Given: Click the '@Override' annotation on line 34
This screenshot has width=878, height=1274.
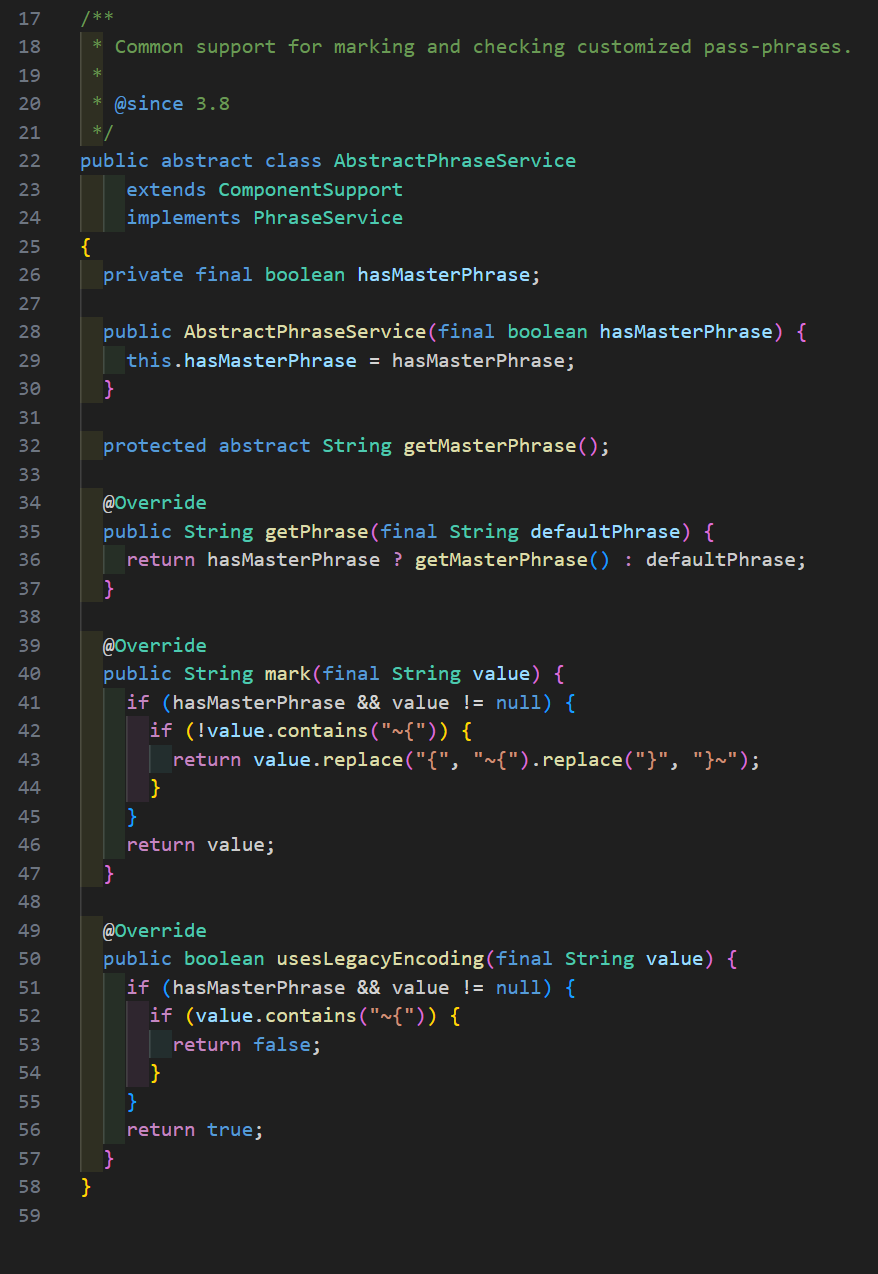Looking at the screenshot, I should coord(155,503).
